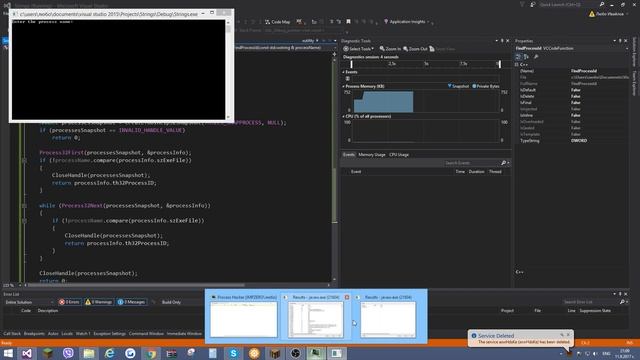
Task: Close the middle Results thumbnail preview
Action: [347, 297]
